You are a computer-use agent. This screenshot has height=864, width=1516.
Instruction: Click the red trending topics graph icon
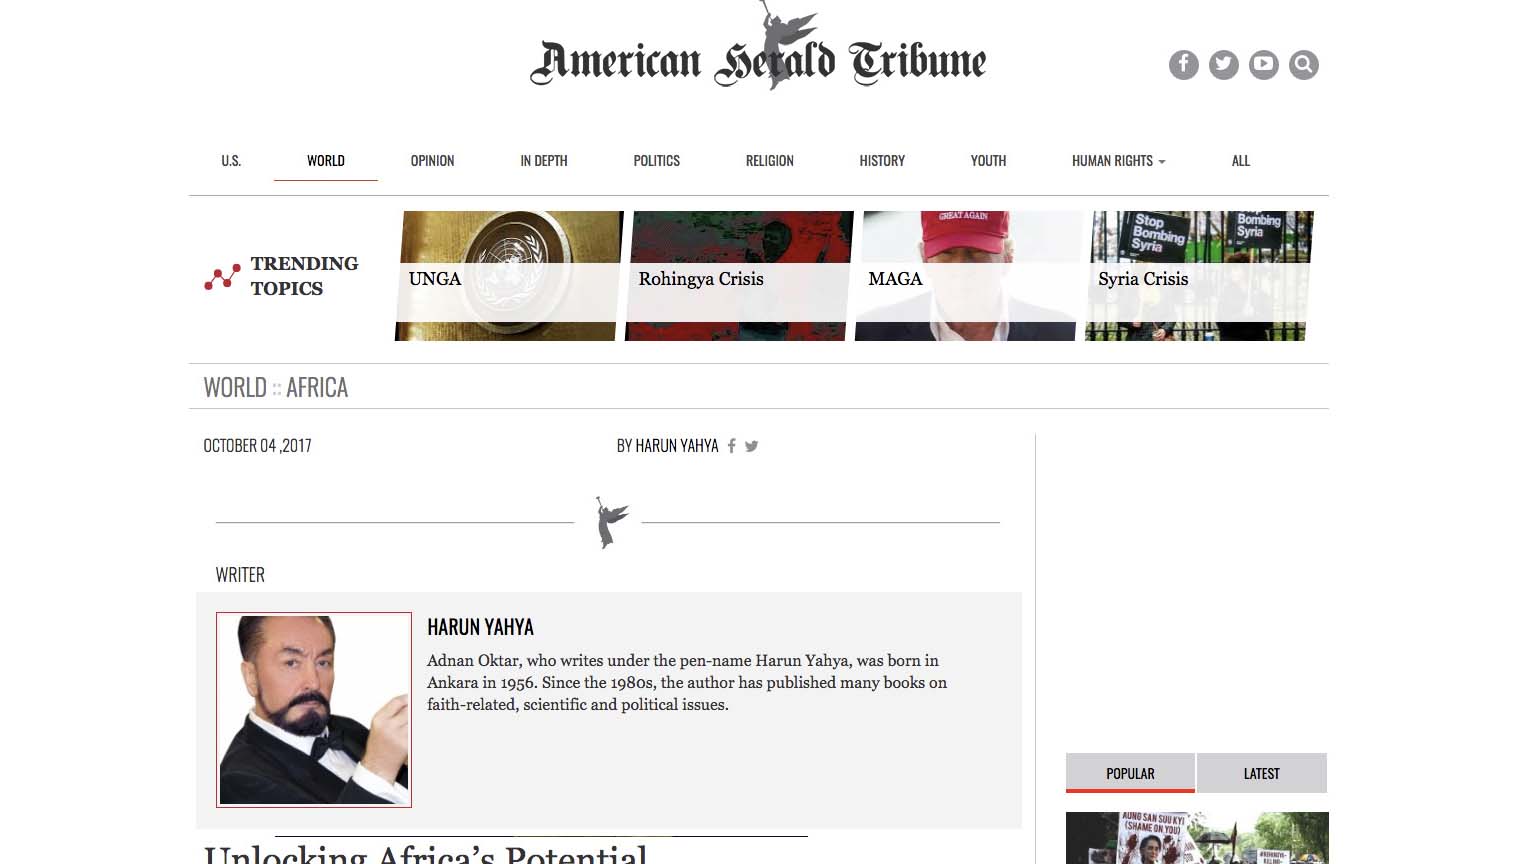pos(222,277)
